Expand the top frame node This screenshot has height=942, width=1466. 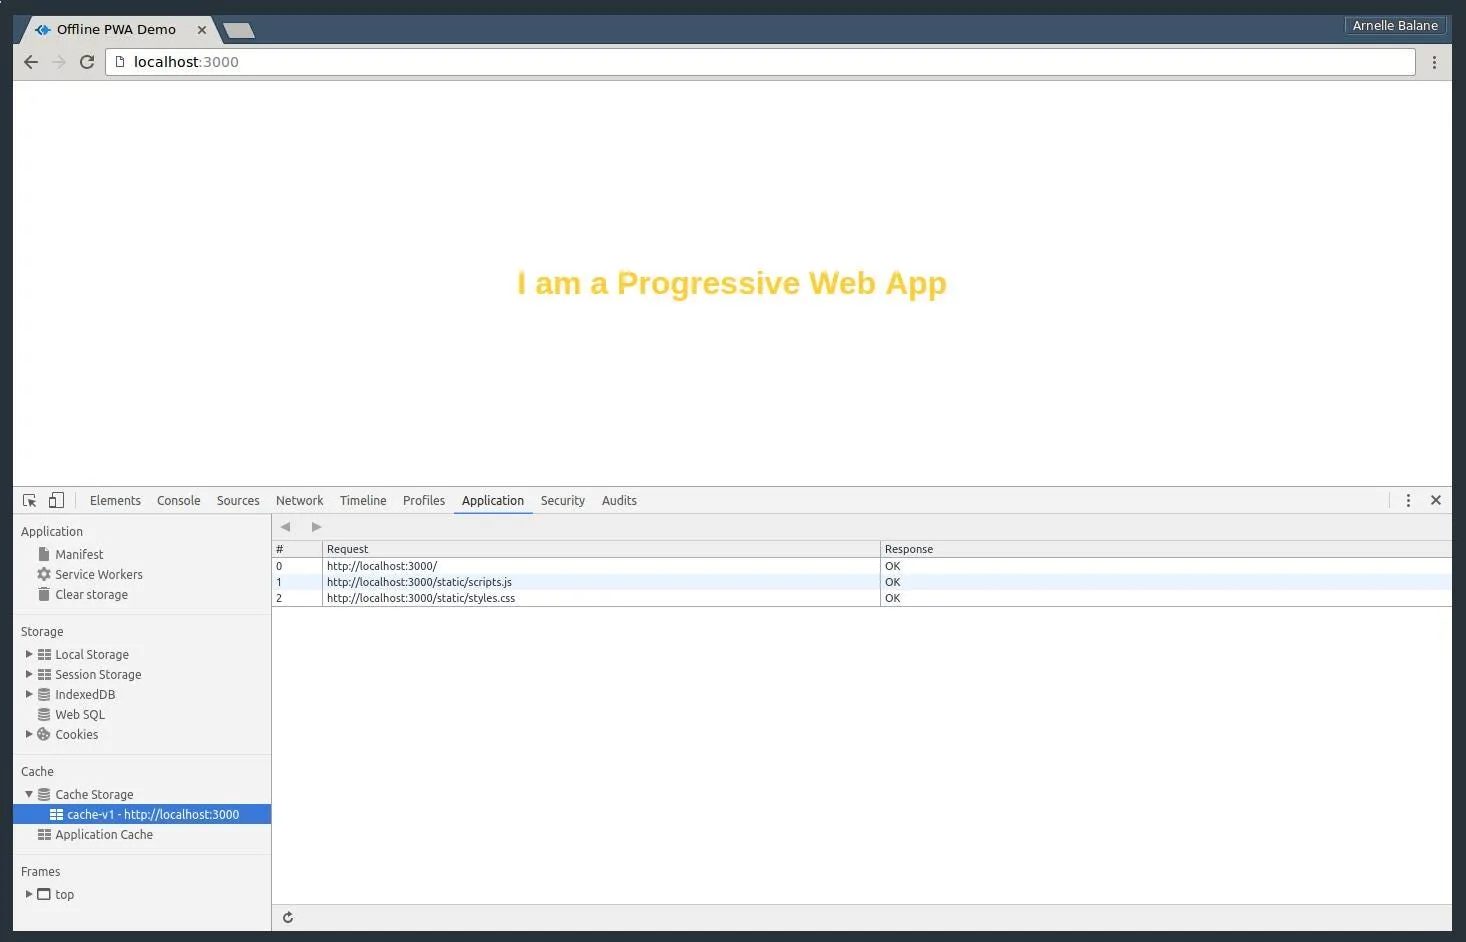coord(28,894)
